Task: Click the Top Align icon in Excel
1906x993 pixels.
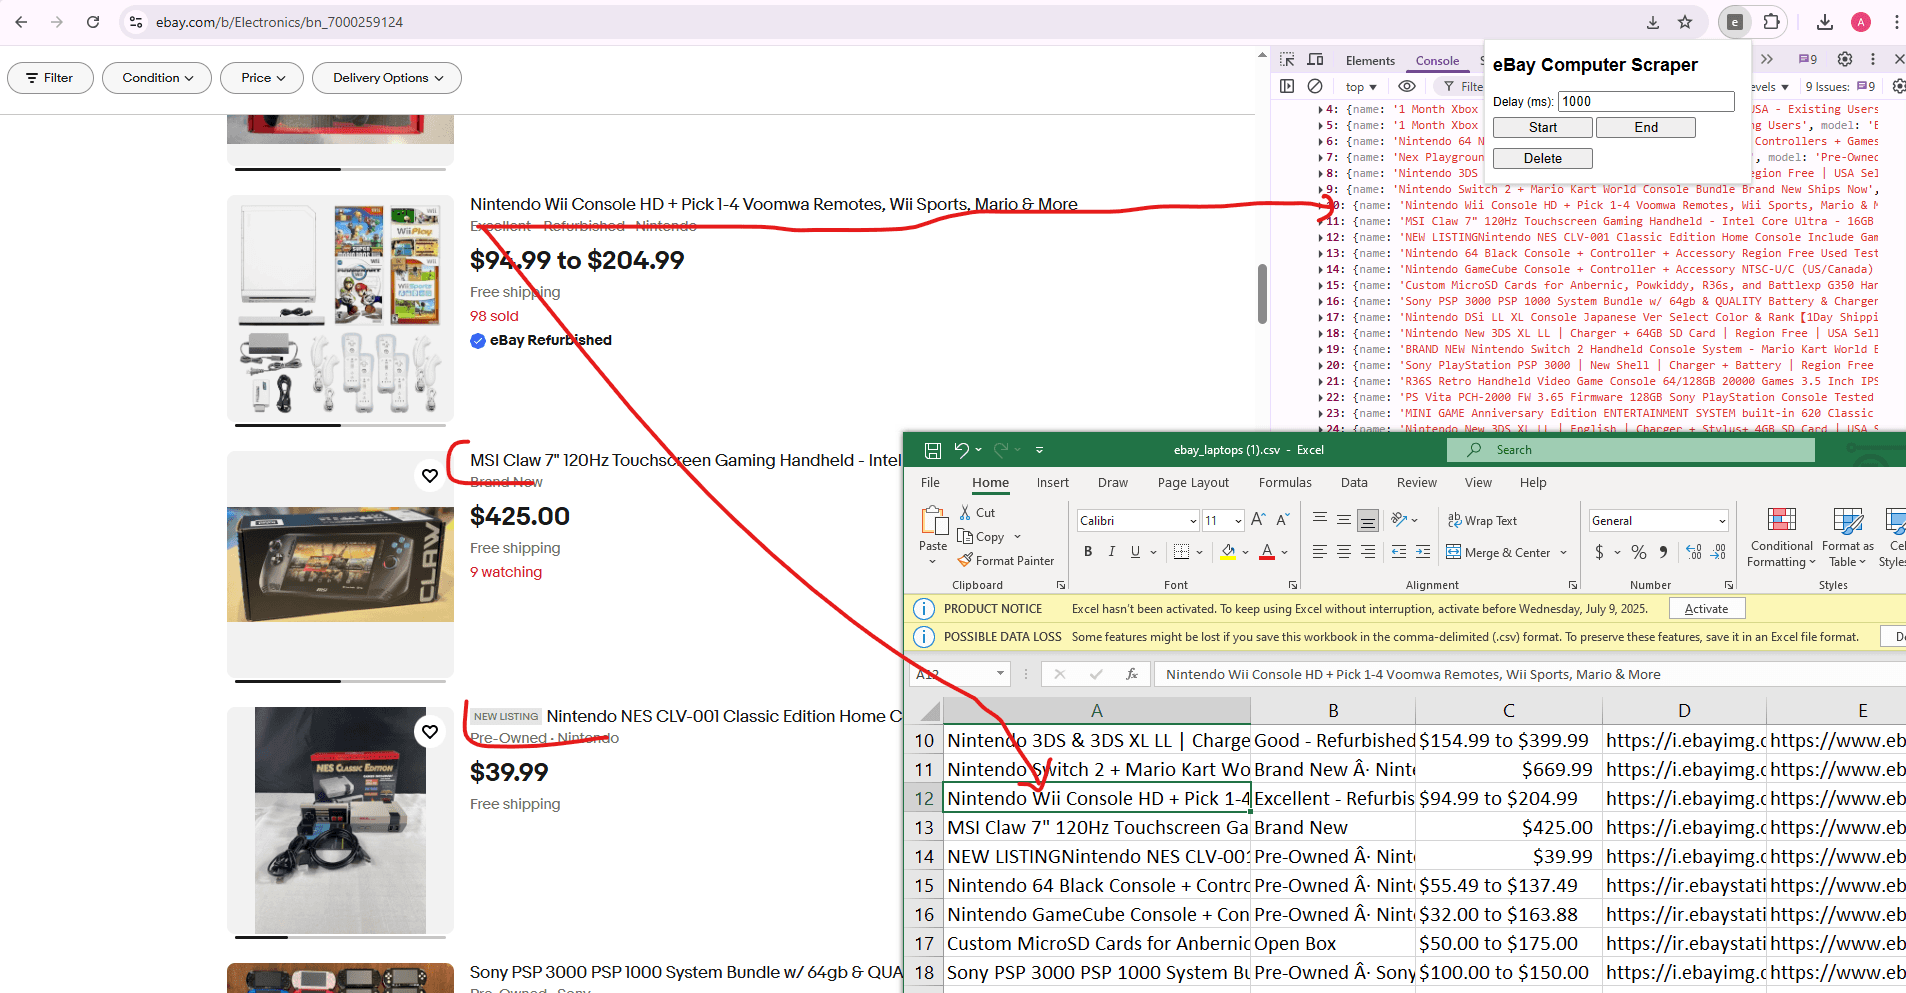Action: [1320, 519]
